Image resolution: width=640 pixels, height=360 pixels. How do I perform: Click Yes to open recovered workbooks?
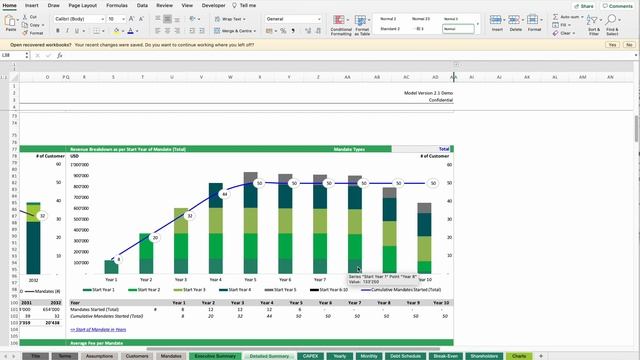[x=612, y=45]
